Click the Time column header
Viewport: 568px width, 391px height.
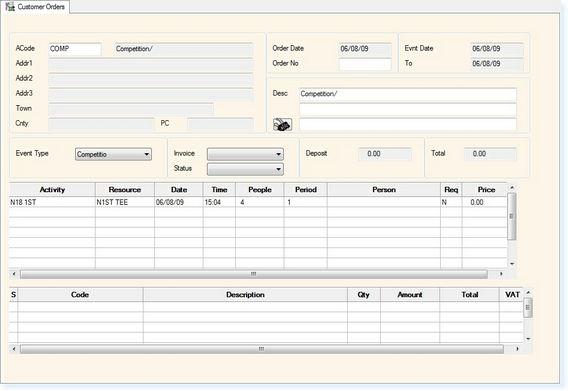pos(219,190)
